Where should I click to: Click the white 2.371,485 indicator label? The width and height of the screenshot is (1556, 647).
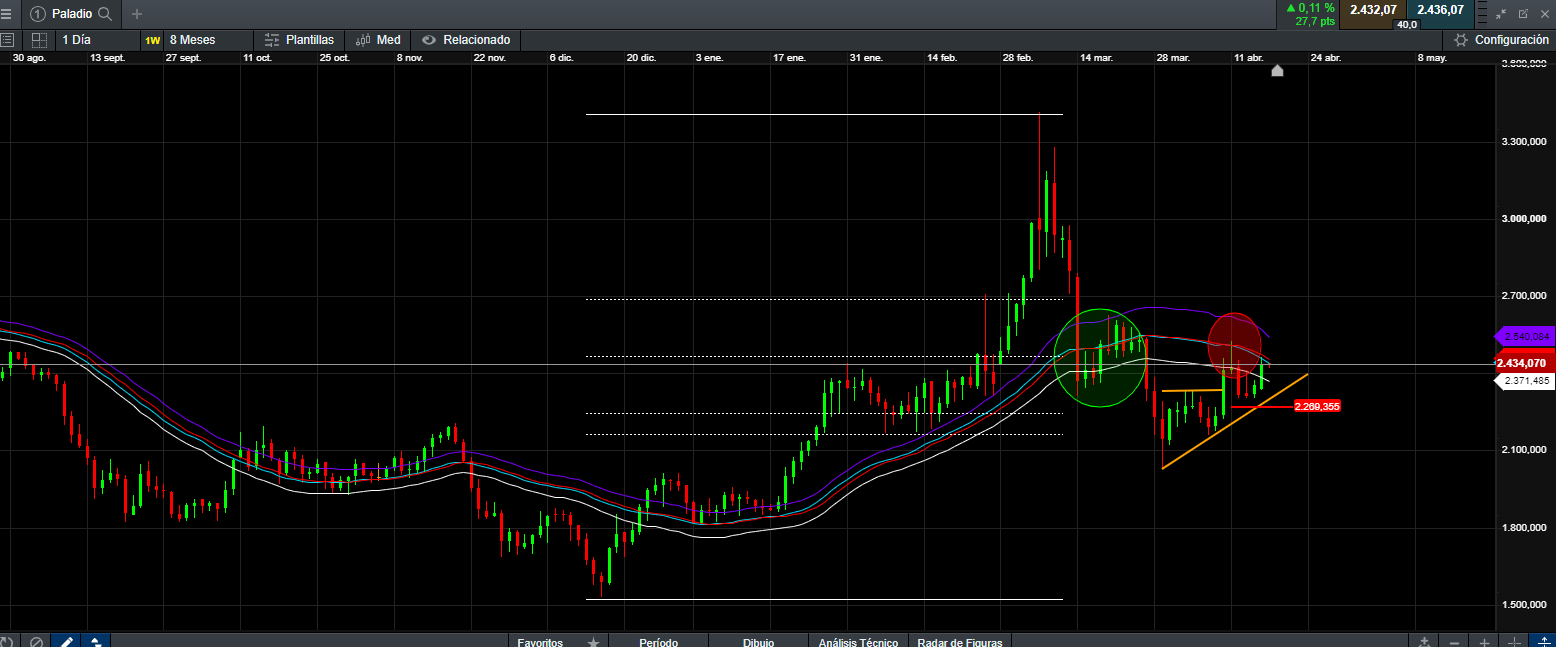point(1524,381)
